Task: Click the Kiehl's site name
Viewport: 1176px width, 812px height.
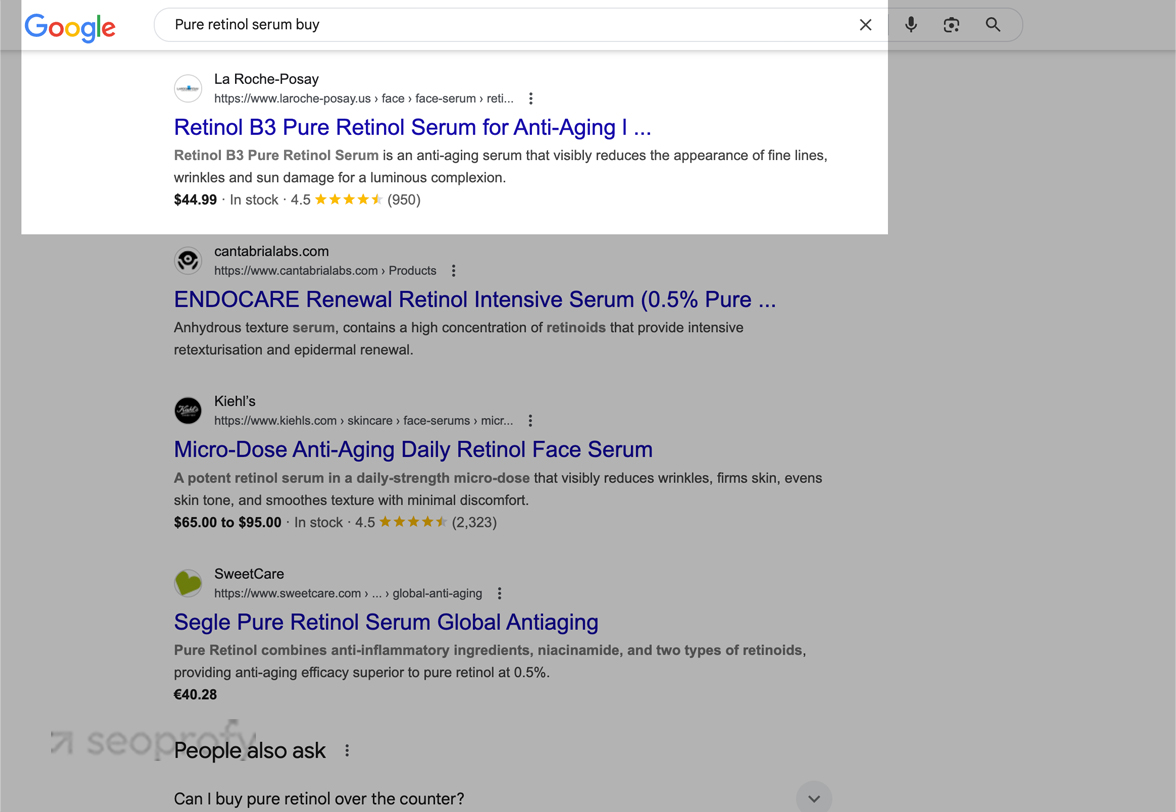Action: pos(235,402)
